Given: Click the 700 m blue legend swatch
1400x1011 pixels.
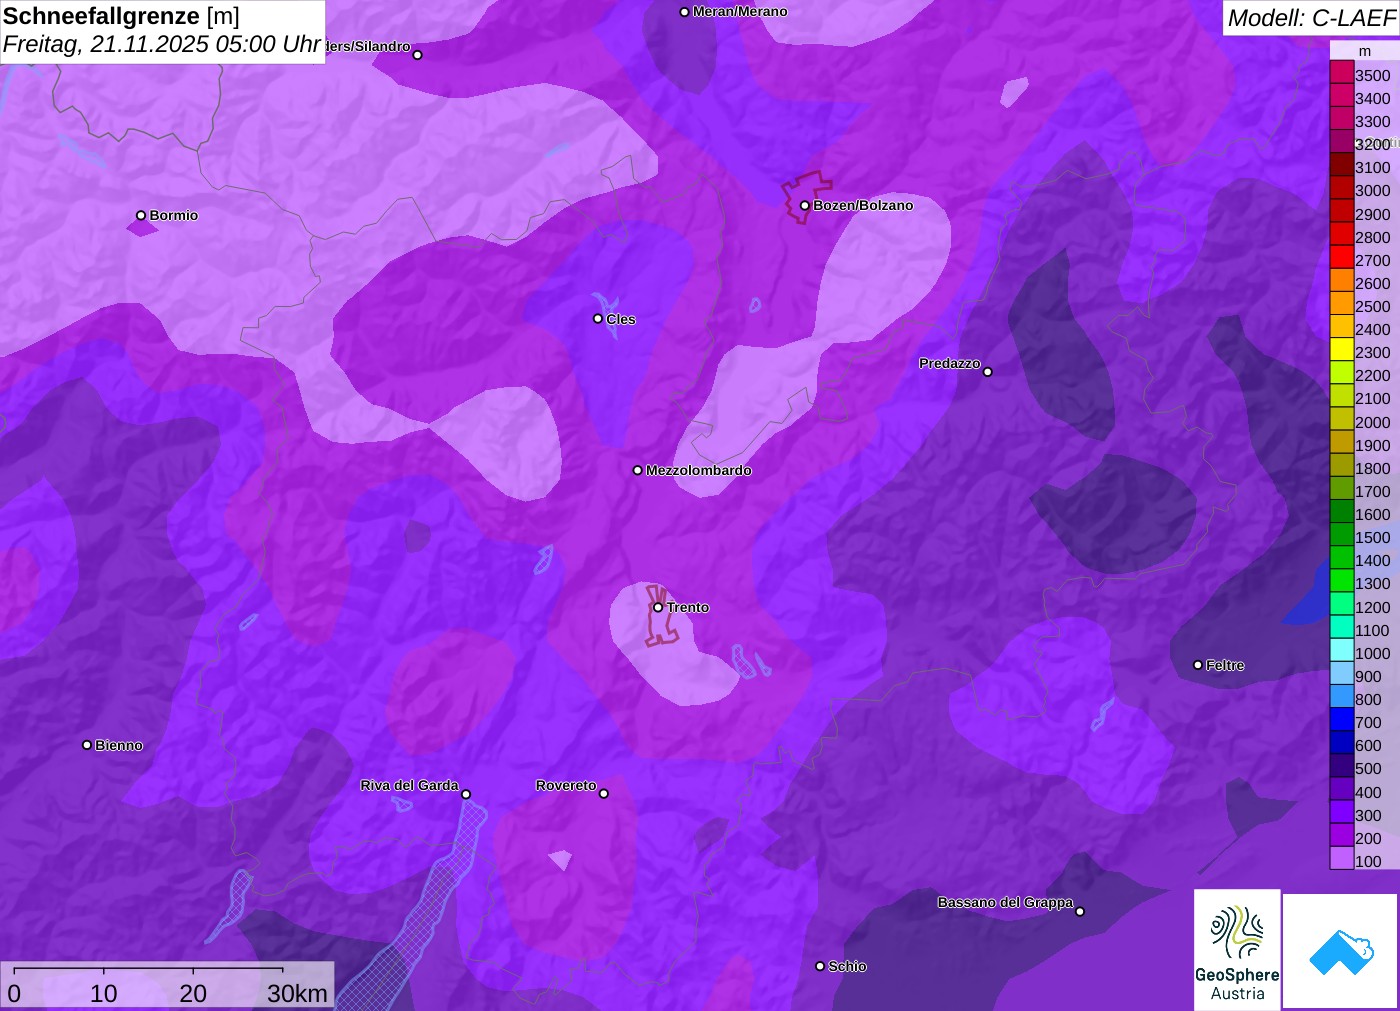Looking at the screenshot, I should click(1342, 719).
